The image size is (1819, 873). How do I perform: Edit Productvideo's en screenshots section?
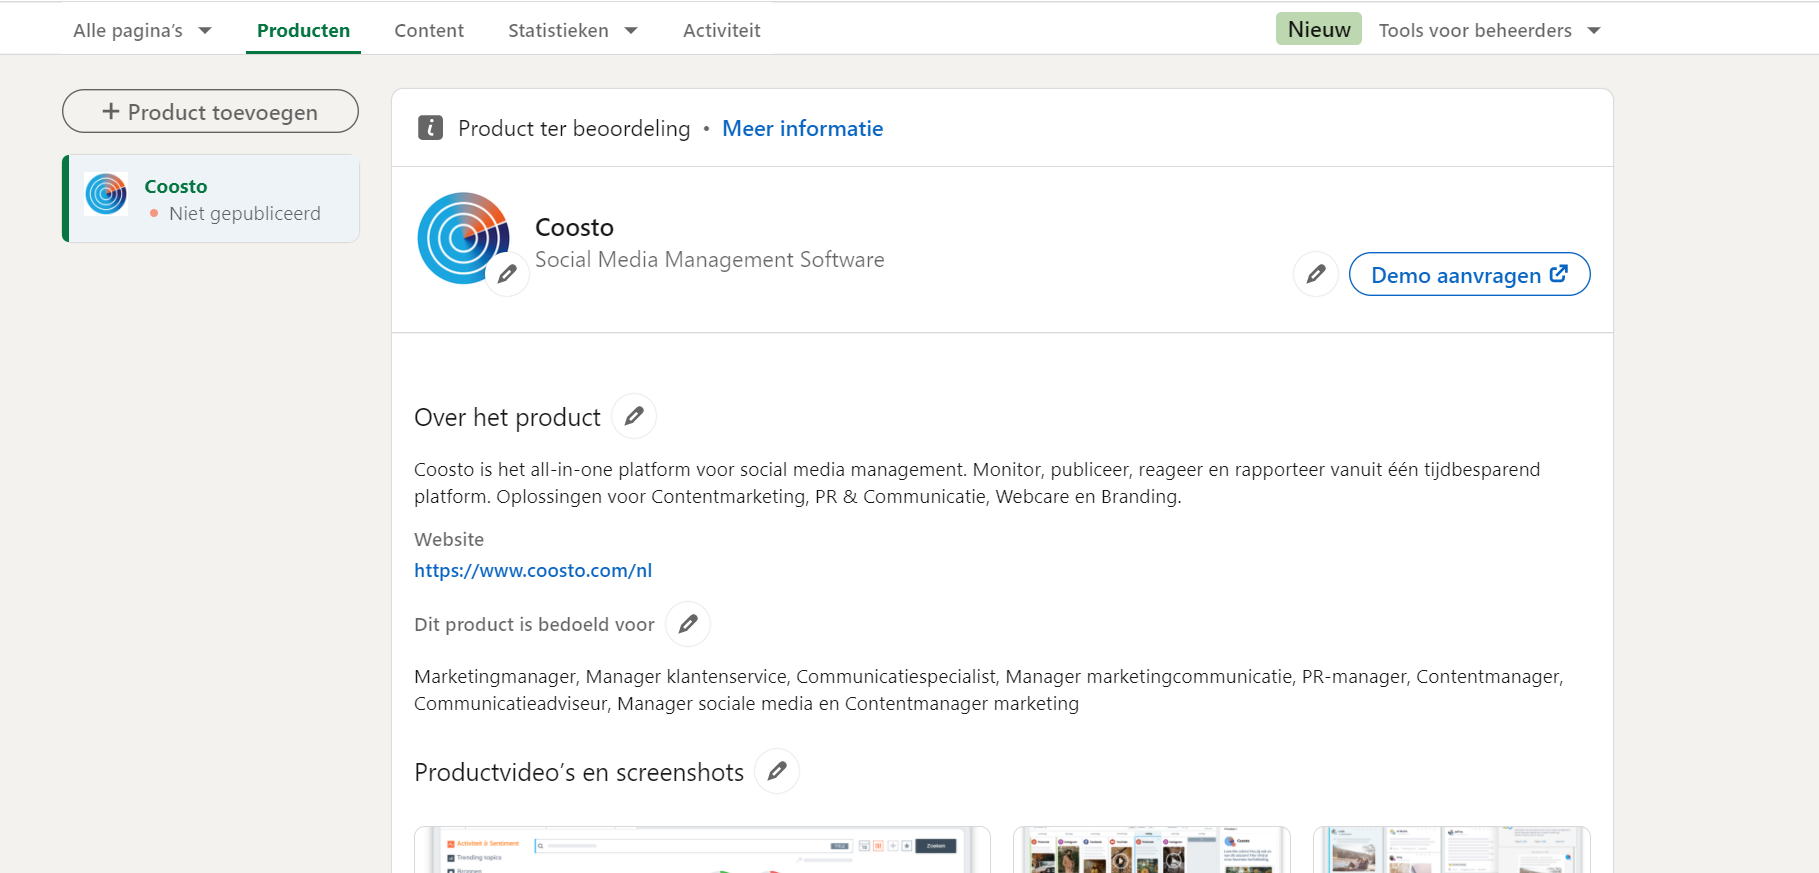tap(777, 771)
